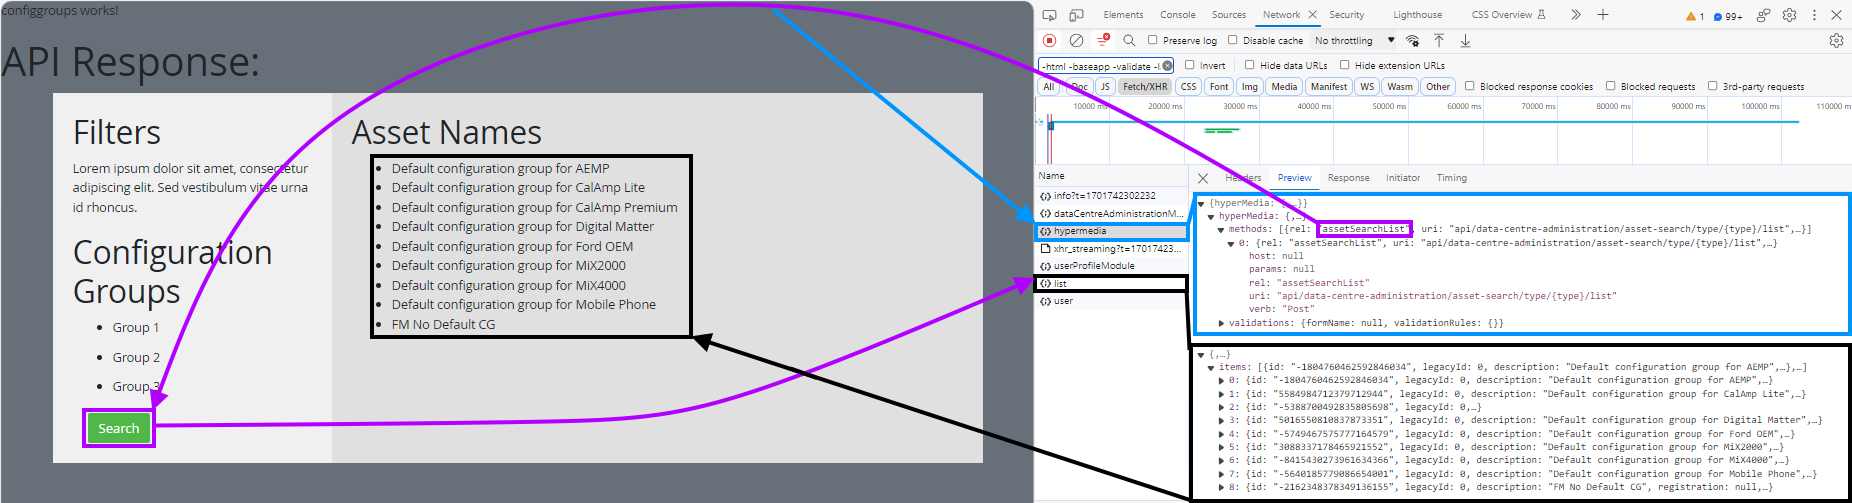This screenshot has height=503, width=1852.
Task: Open the network conditions Wi-Fi icon
Action: (1412, 41)
